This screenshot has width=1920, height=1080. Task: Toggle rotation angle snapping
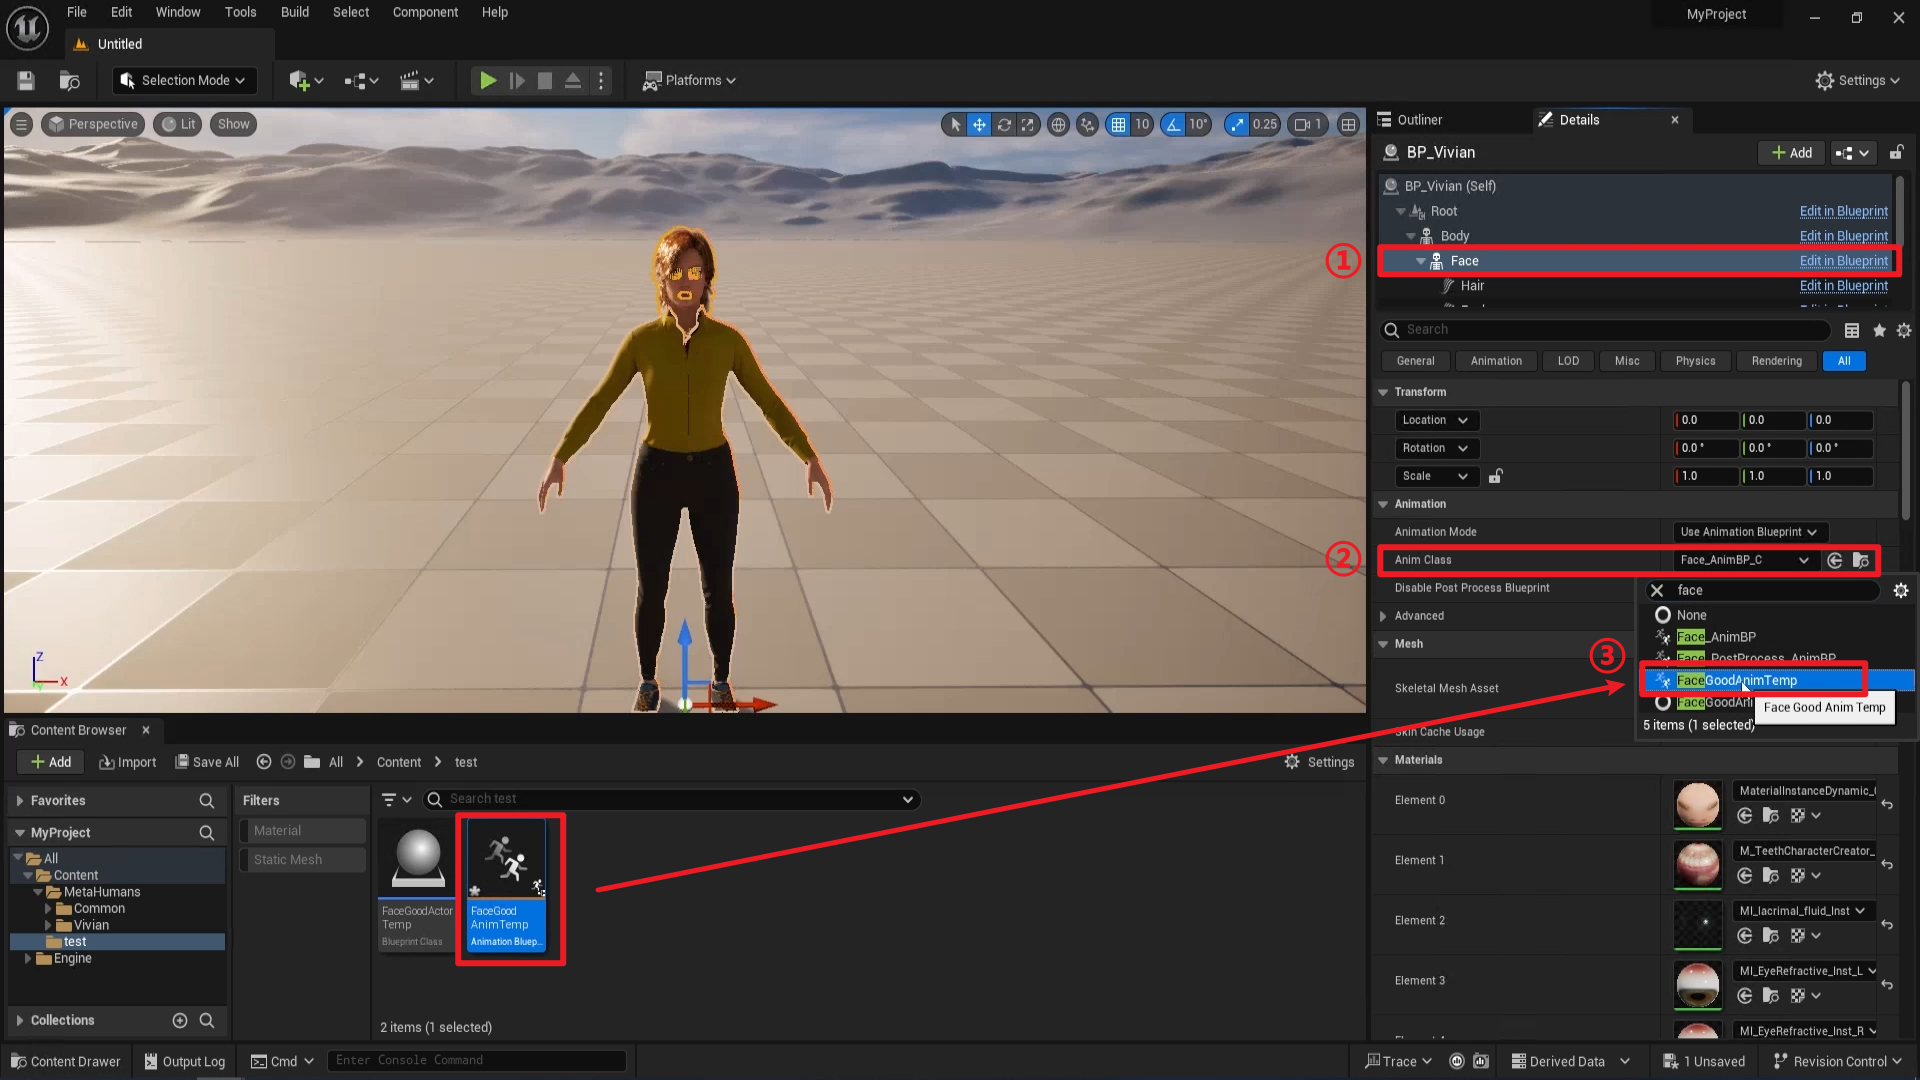point(1173,125)
